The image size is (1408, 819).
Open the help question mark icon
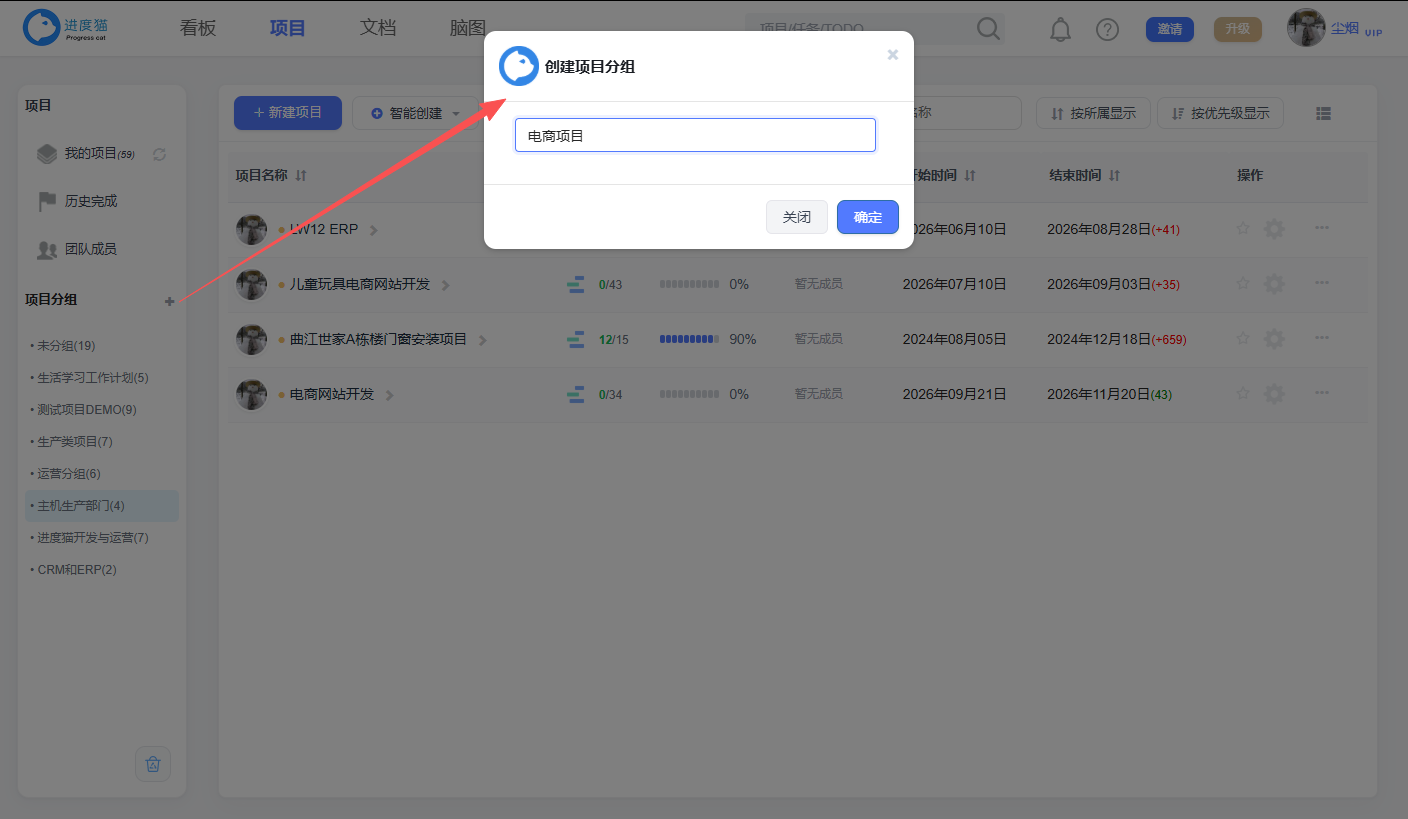[x=1107, y=30]
